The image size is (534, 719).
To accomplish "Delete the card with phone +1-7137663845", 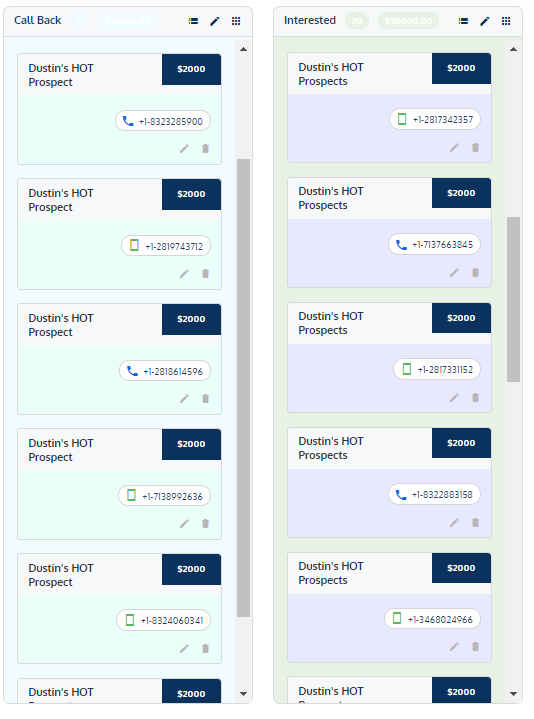I will [475, 272].
